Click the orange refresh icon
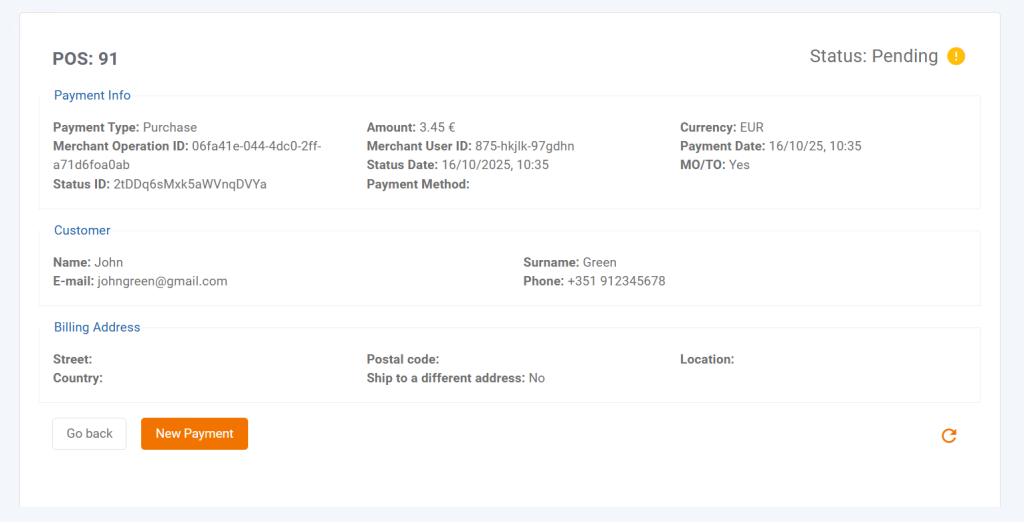The width and height of the screenshot is (1024, 522). click(x=949, y=435)
